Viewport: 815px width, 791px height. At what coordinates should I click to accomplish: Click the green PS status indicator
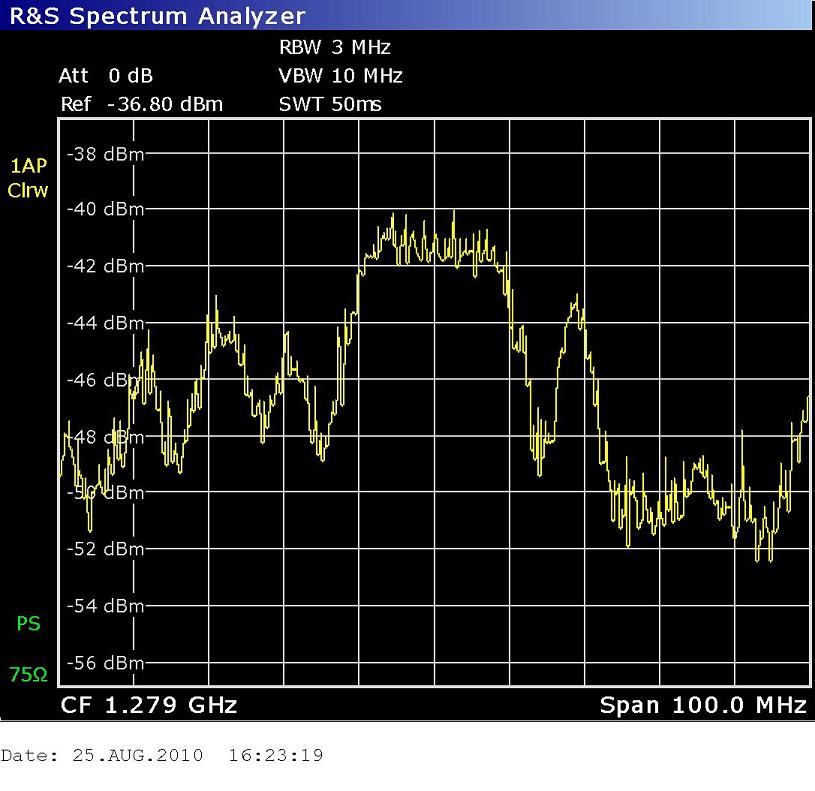(x=28, y=624)
